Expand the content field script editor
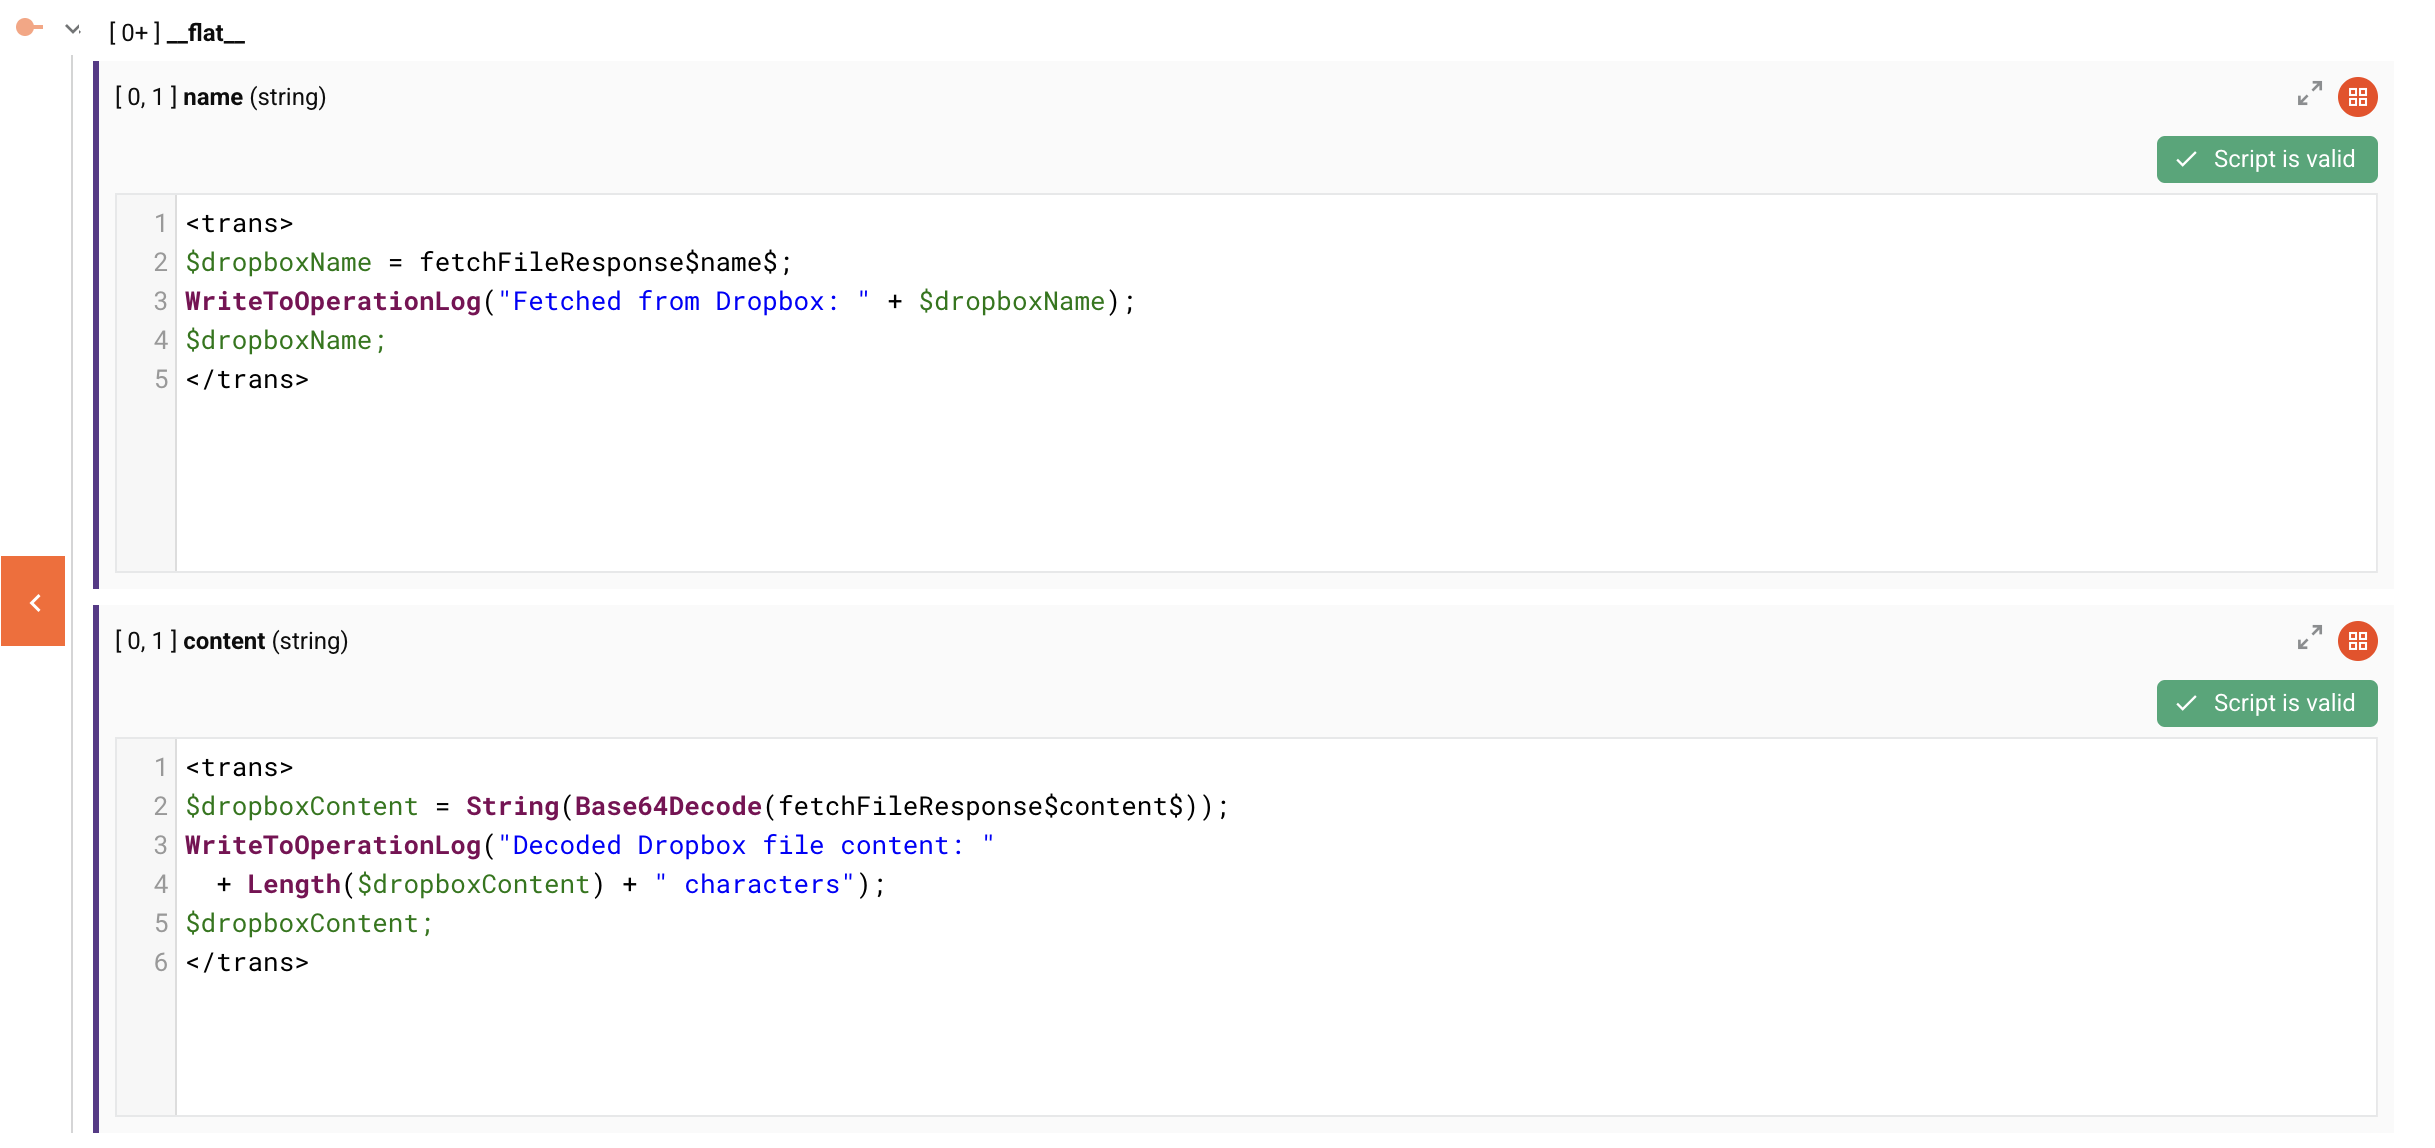The height and width of the screenshot is (1148, 2435). tap(2309, 638)
